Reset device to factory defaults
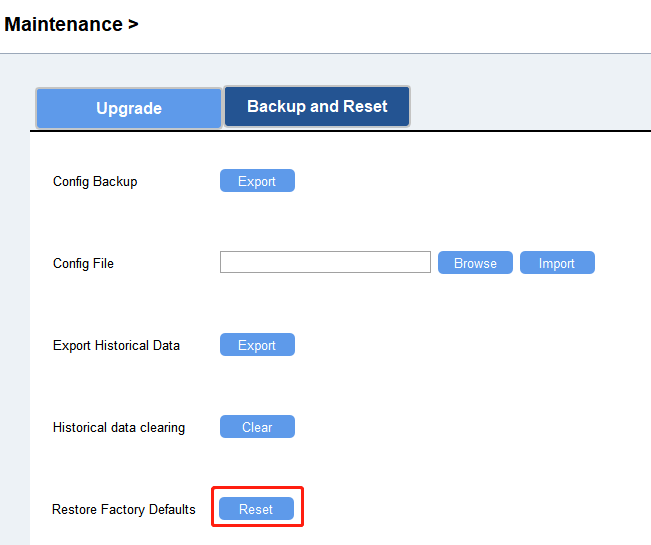Image resolution: width=651 pixels, height=545 pixels. click(x=256, y=509)
